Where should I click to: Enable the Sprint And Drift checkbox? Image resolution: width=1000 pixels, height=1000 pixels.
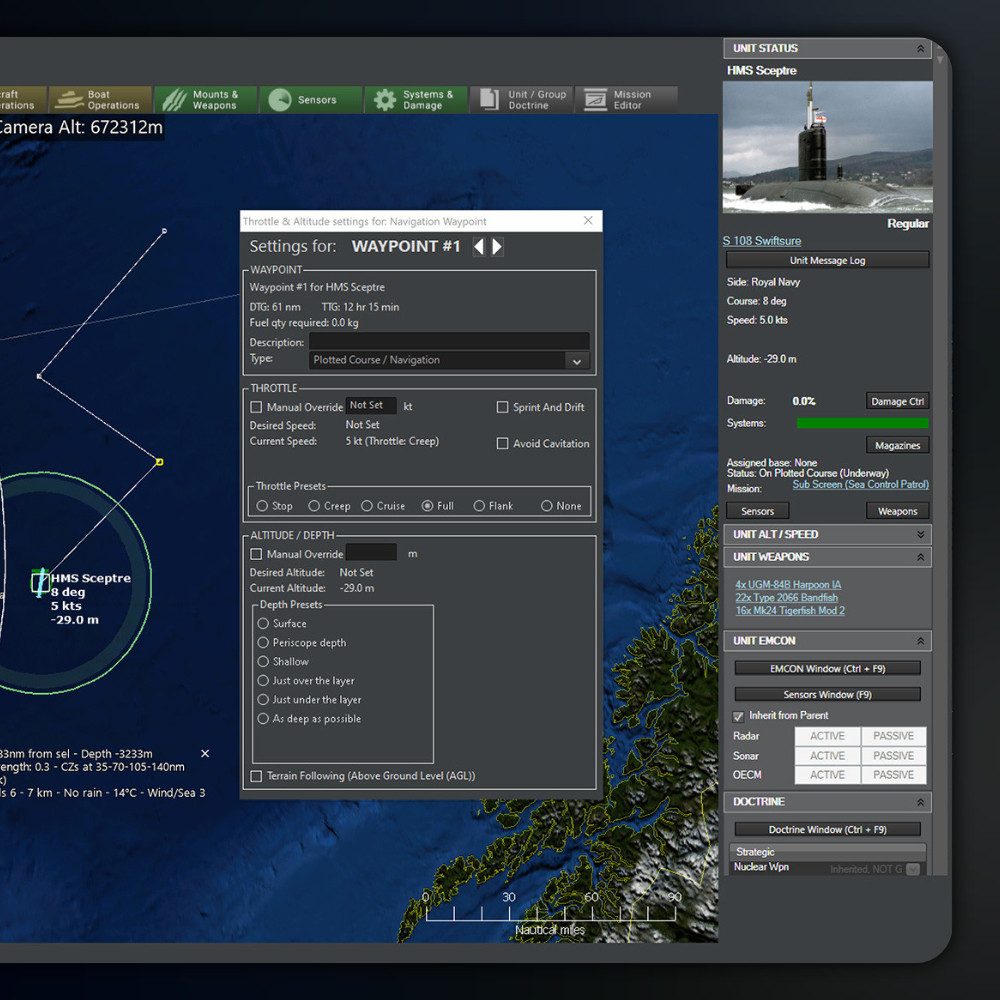tap(503, 408)
